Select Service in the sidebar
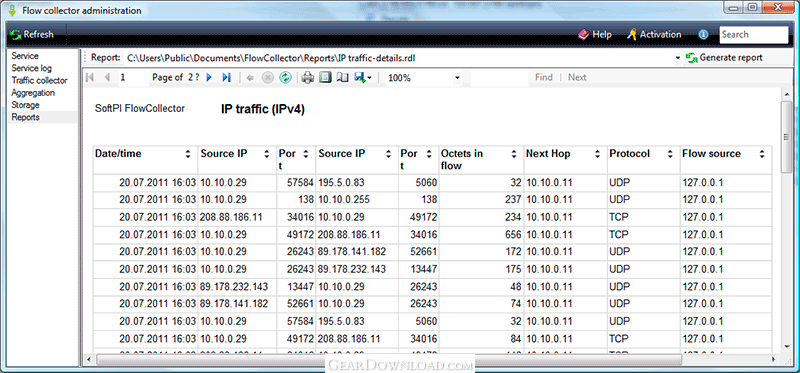The height and width of the screenshot is (373, 800). tap(25, 56)
